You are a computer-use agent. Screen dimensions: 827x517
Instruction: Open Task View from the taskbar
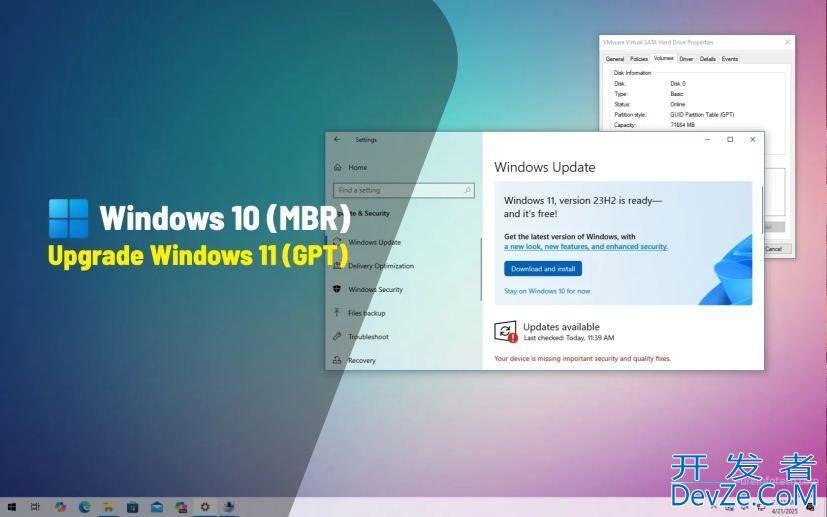pos(35,508)
